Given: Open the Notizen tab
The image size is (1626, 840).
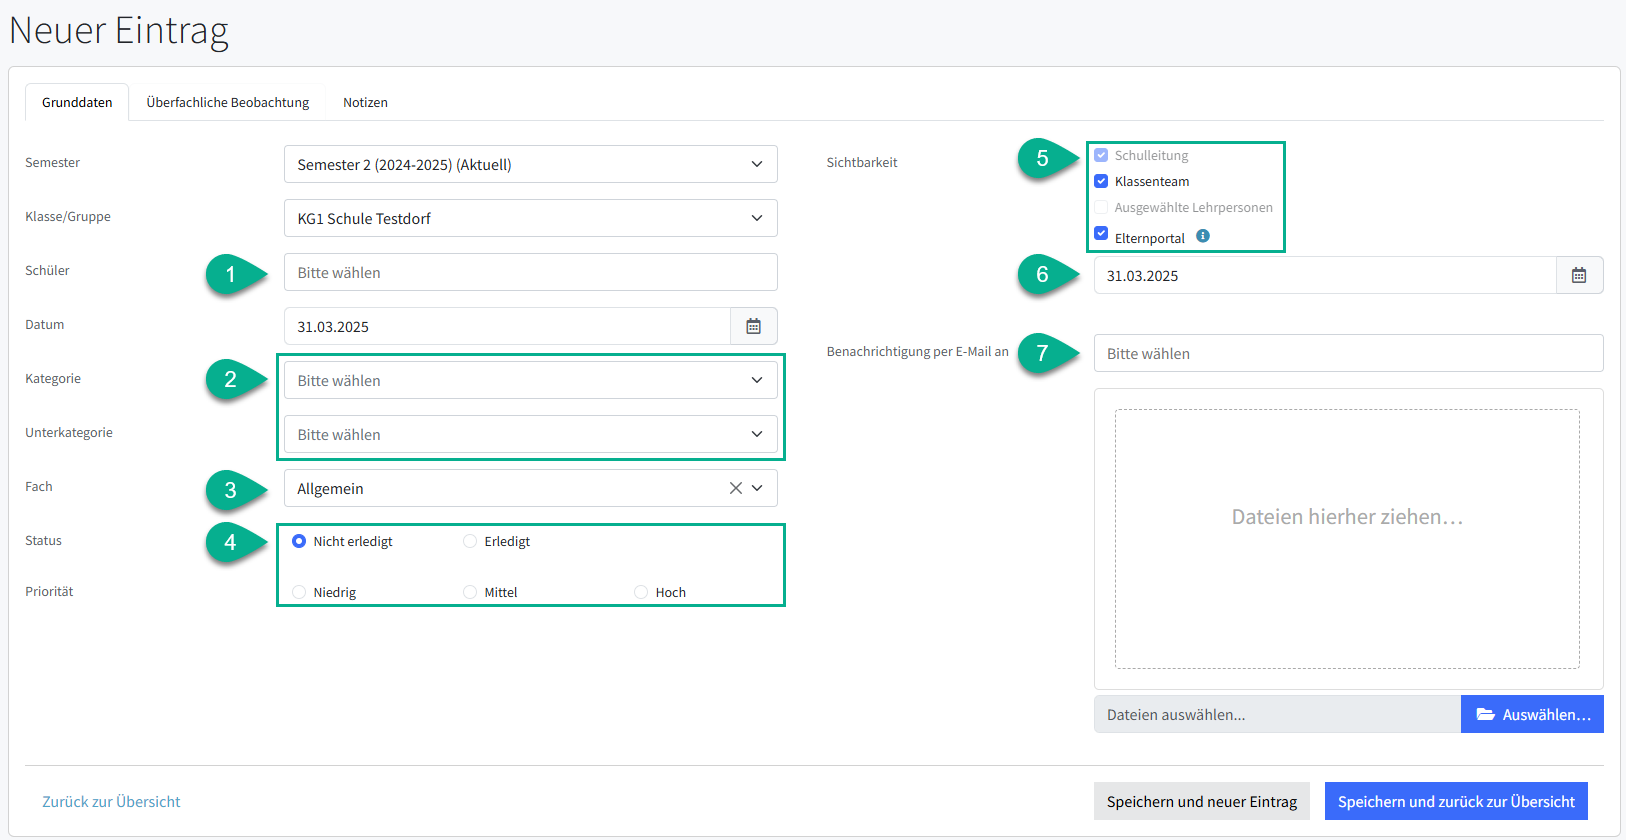Looking at the screenshot, I should pos(365,102).
